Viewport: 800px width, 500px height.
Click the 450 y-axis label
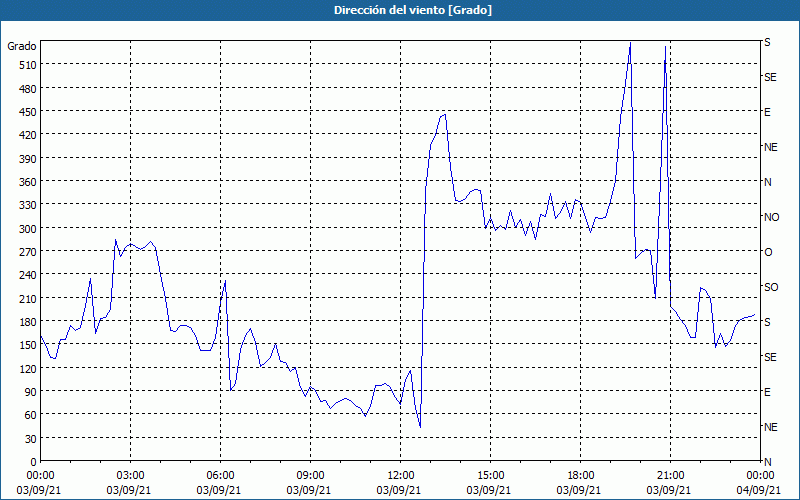click(28, 112)
